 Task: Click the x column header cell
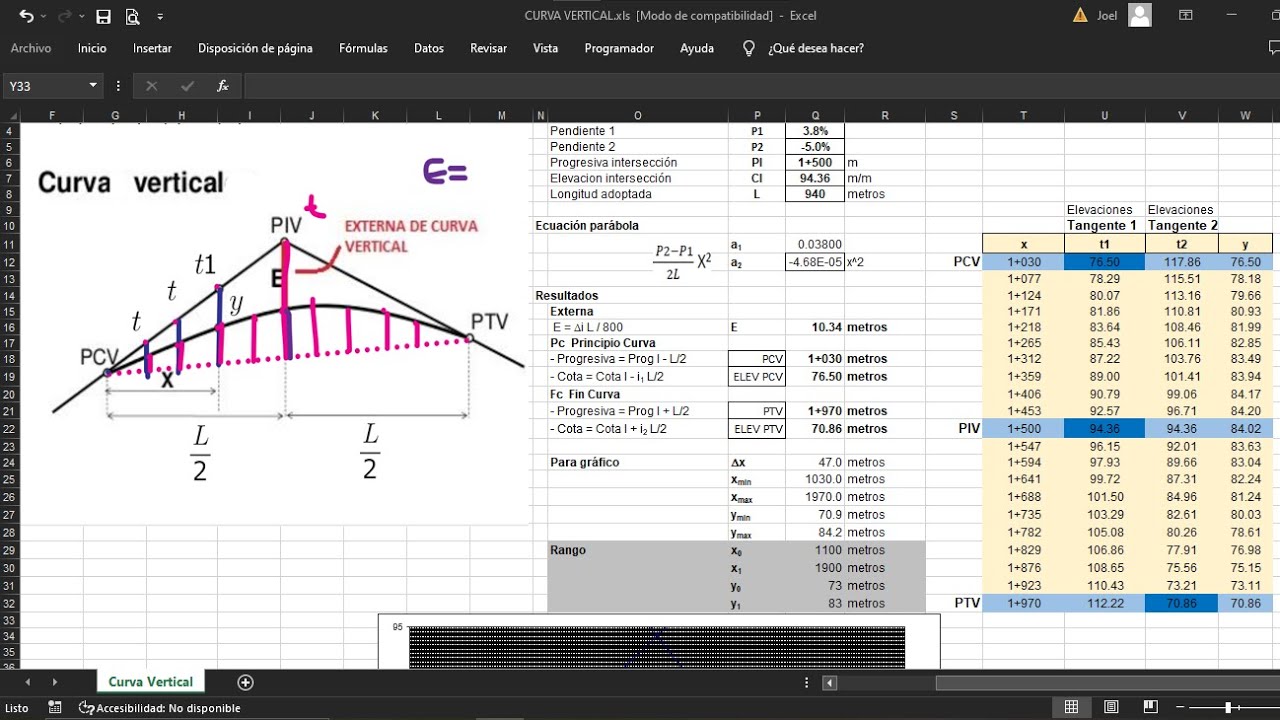pos(1023,243)
